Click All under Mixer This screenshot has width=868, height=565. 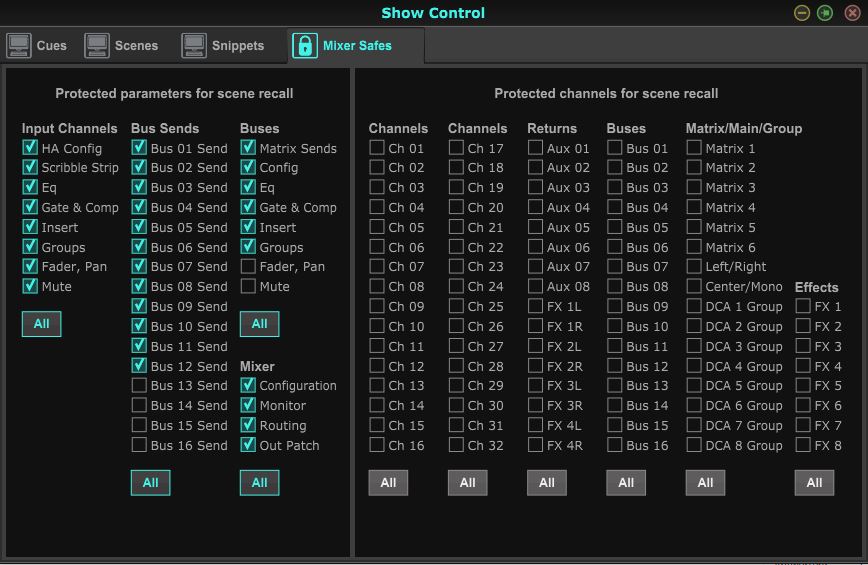click(x=260, y=483)
